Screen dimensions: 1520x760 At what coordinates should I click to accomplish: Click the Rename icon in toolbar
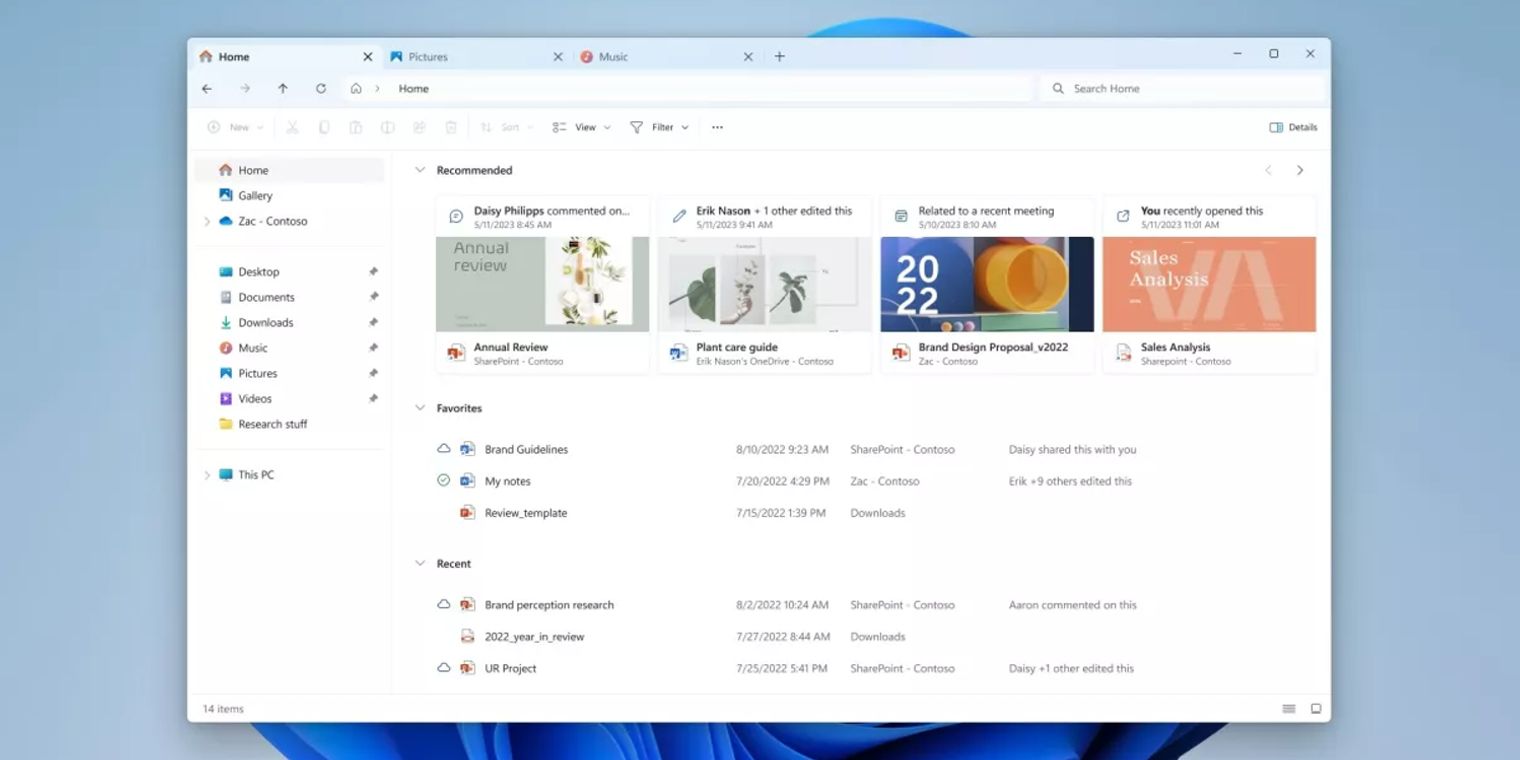(387, 127)
